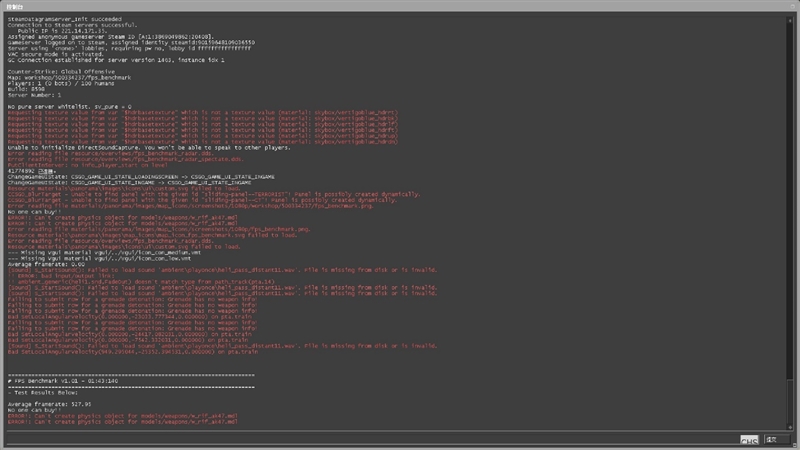Viewport: 800px width, 450px height.
Task: Click the 'Average framerate: 527.95' result line
Action: coord(50,403)
